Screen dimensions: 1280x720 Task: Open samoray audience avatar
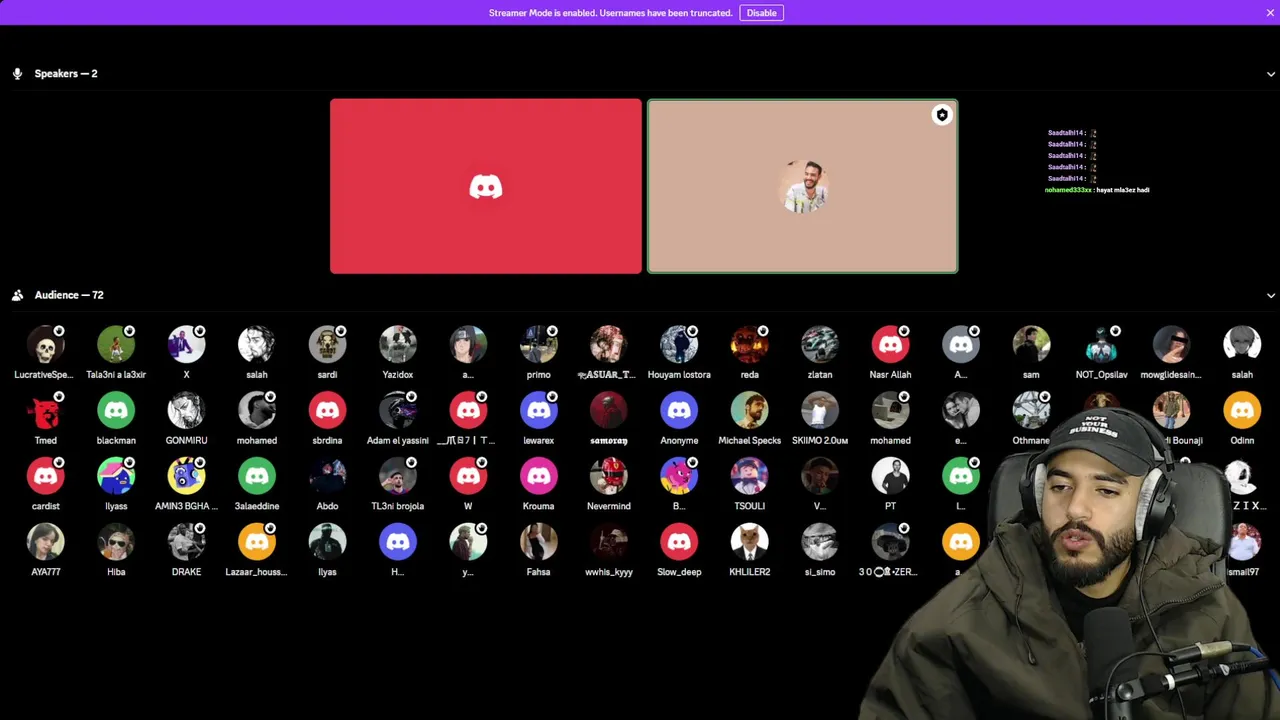pos(609,410)
